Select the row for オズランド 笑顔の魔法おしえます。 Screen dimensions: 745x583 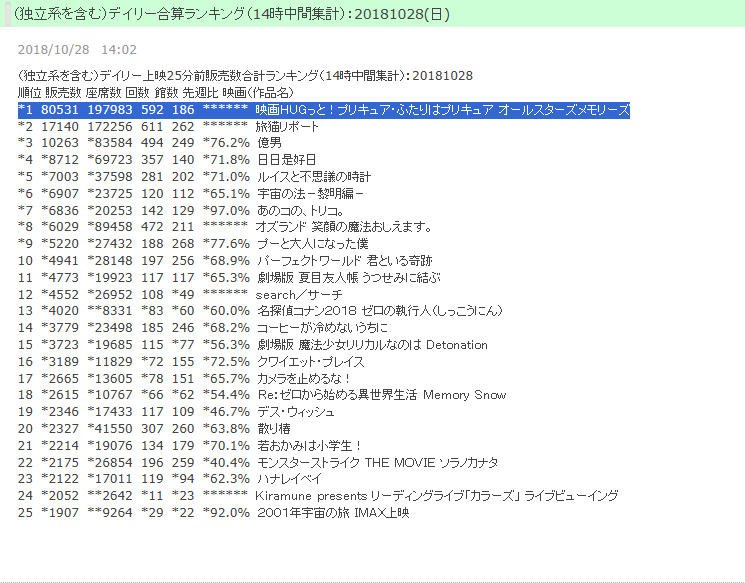225,227
